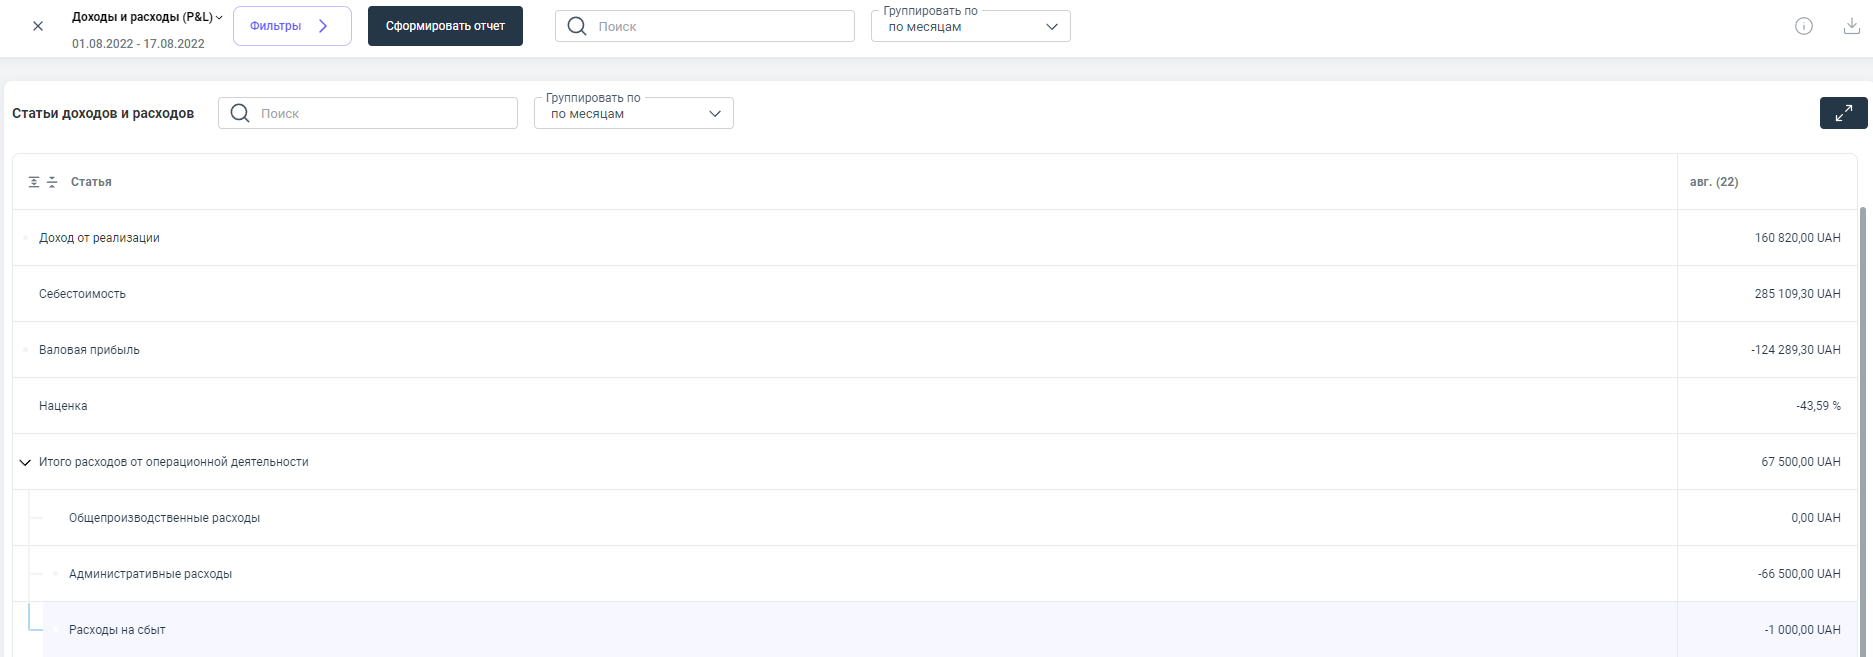Click the magnifier icon in the table search
The width and height of the screenshot is (1873, 657).
click(x=240, y=113)
